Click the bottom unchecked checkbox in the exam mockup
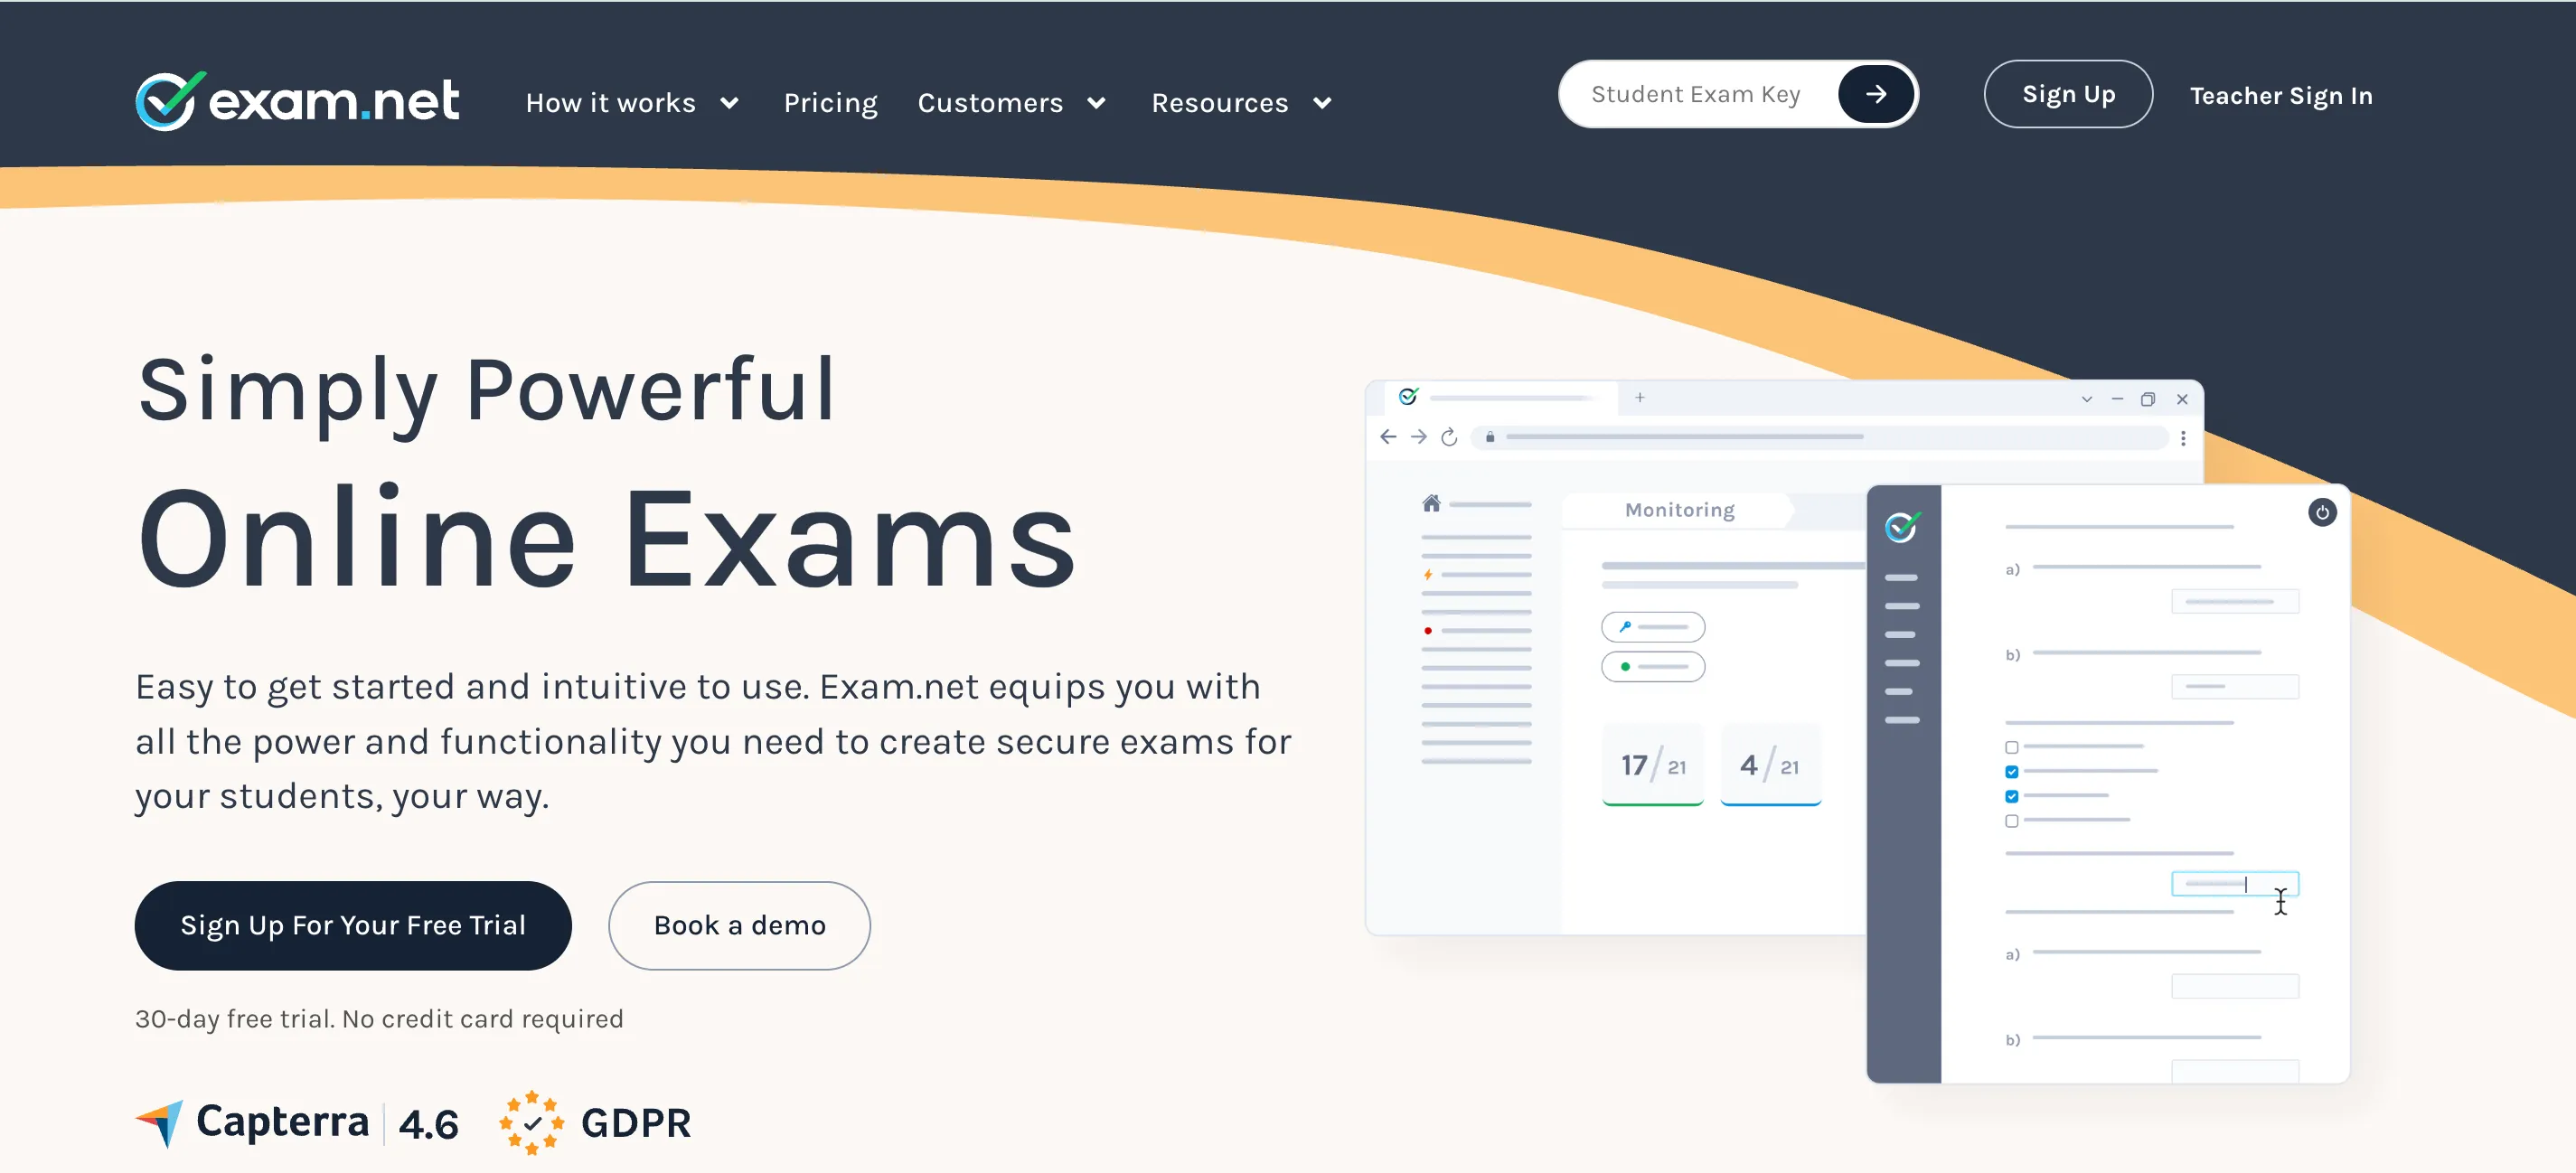 (x=2011, y=821)
